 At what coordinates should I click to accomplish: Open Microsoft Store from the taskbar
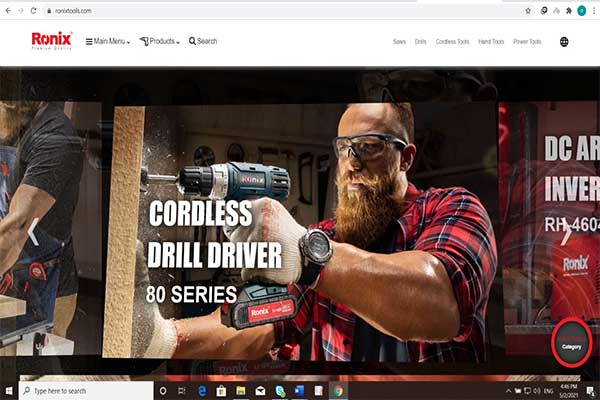[221, 391]
